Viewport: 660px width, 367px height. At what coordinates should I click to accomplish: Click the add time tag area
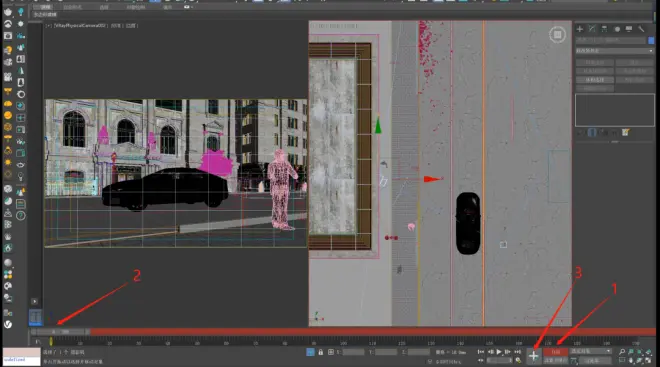[448, 361]
